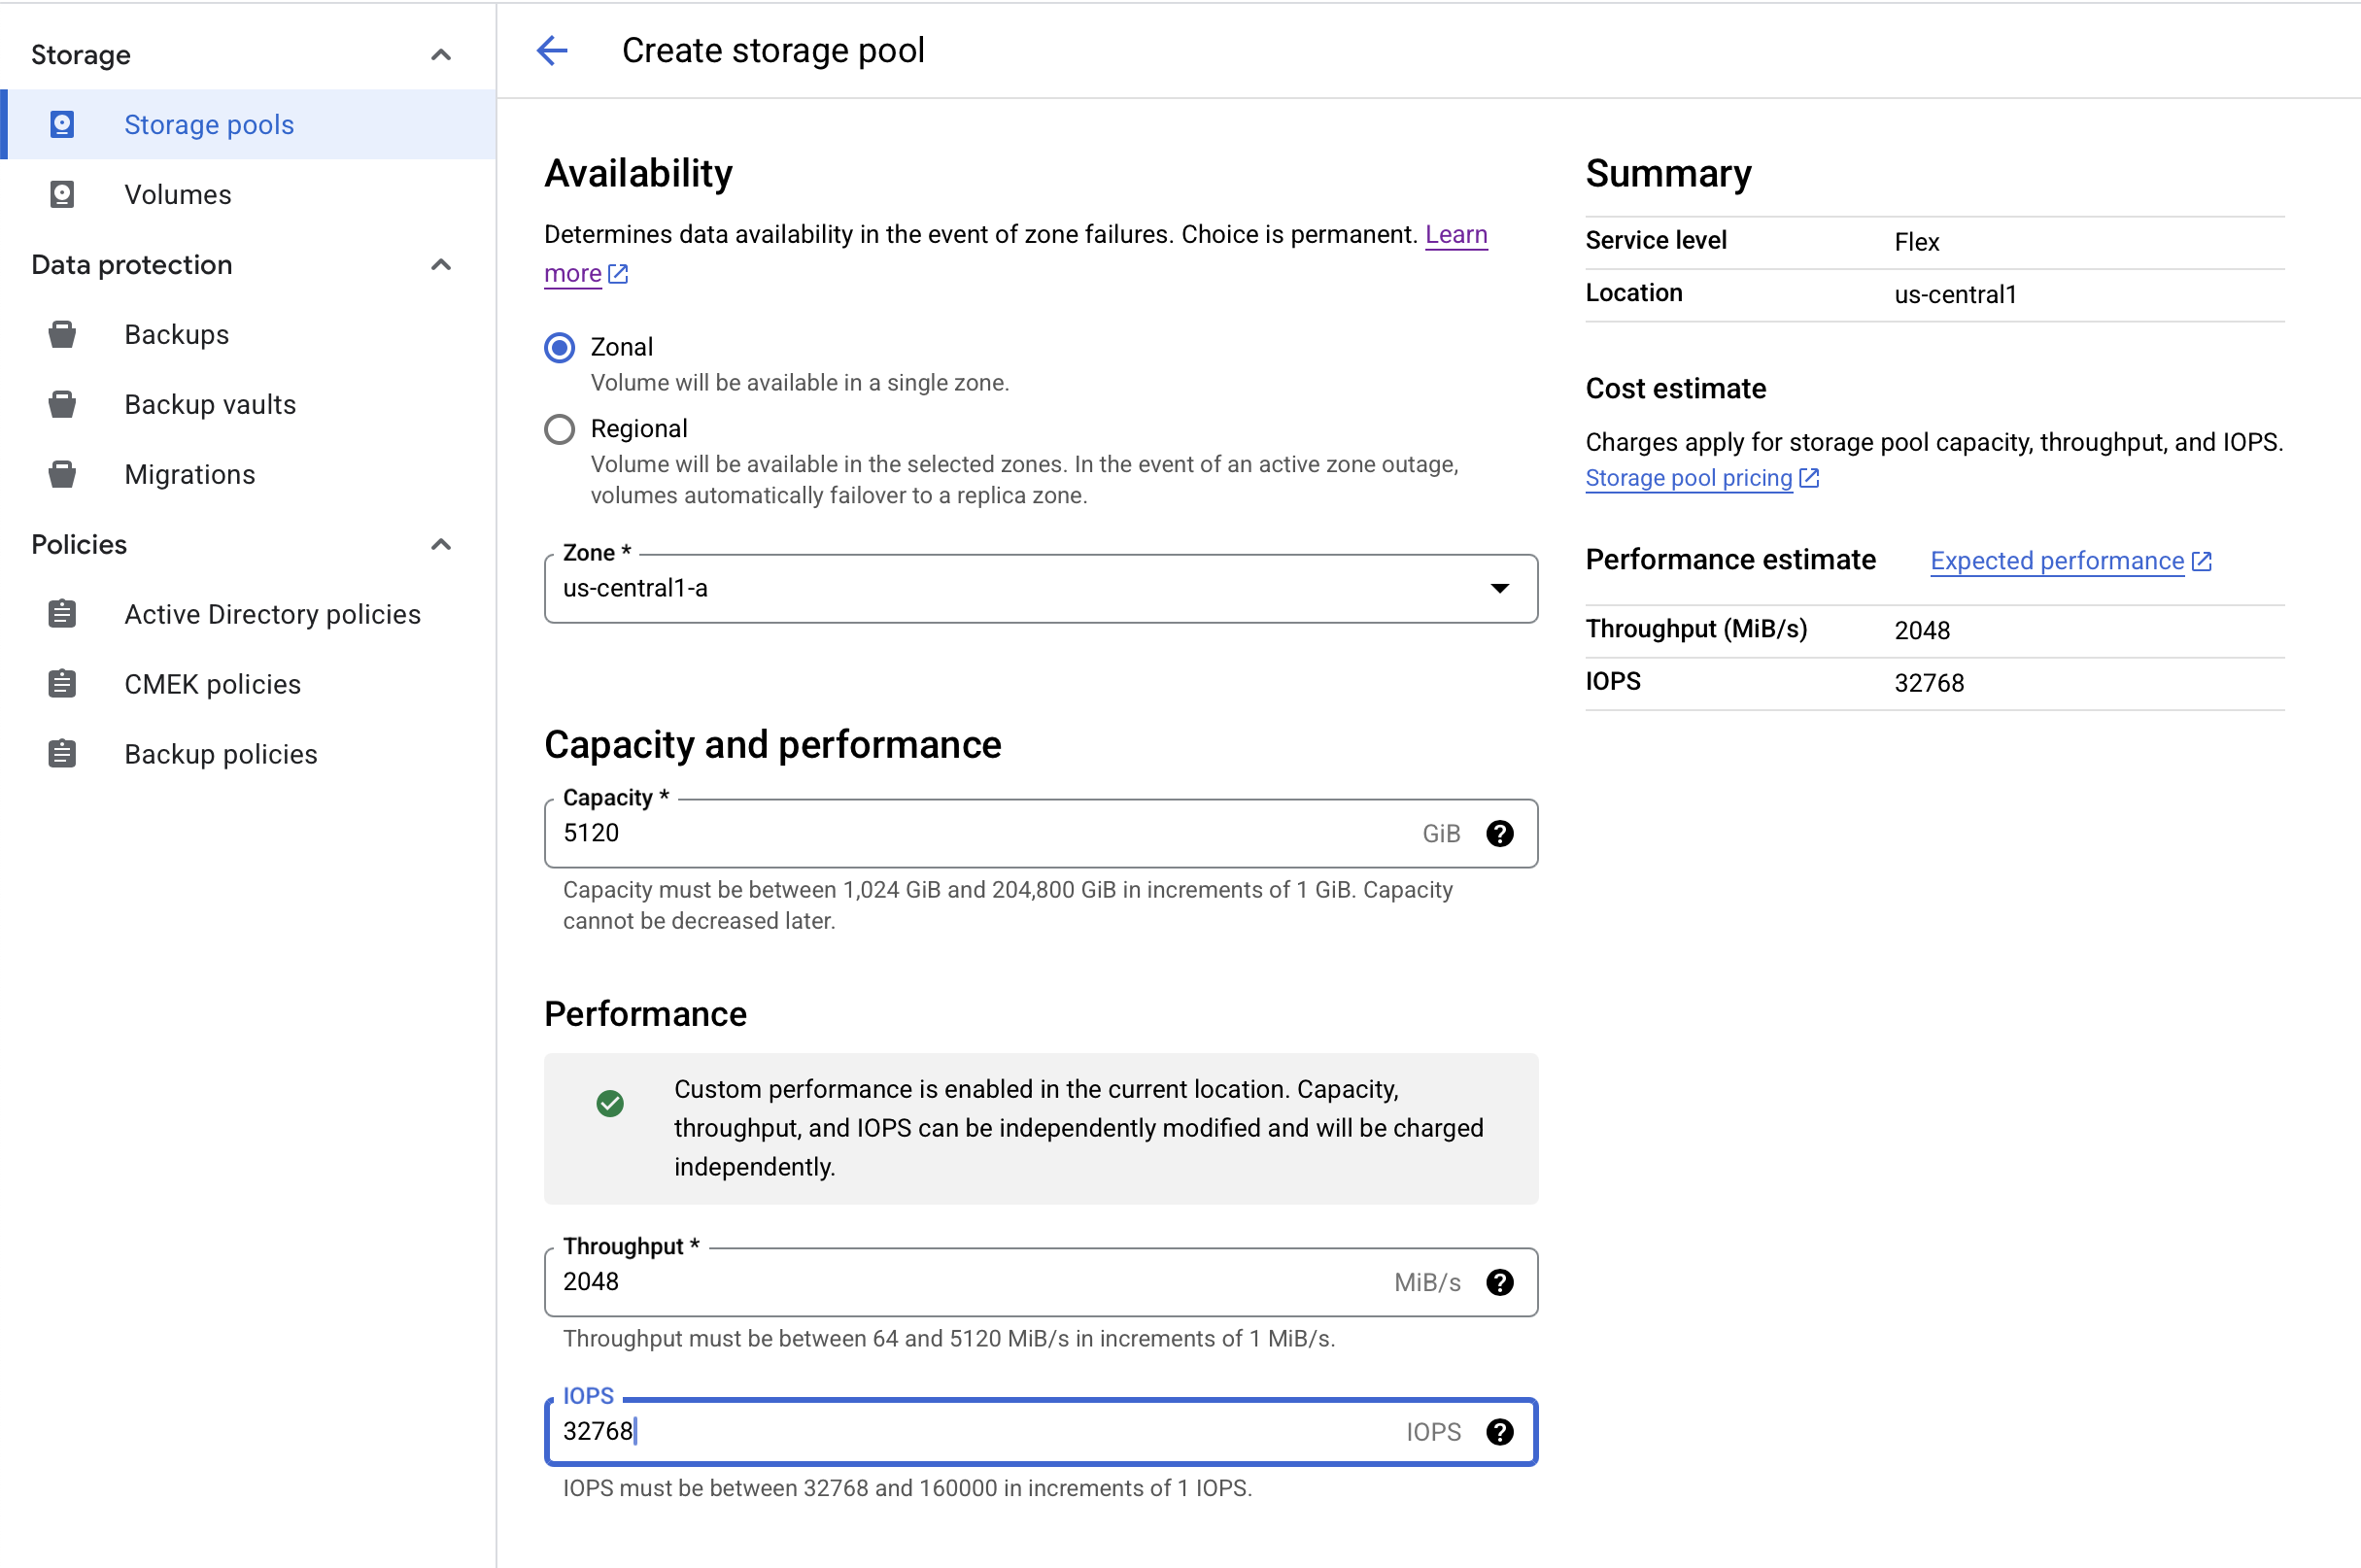Viewport: 2361px width, 1568px height.
Task: Click the CMEK policies sidebar icon
Action: [62, 684]
